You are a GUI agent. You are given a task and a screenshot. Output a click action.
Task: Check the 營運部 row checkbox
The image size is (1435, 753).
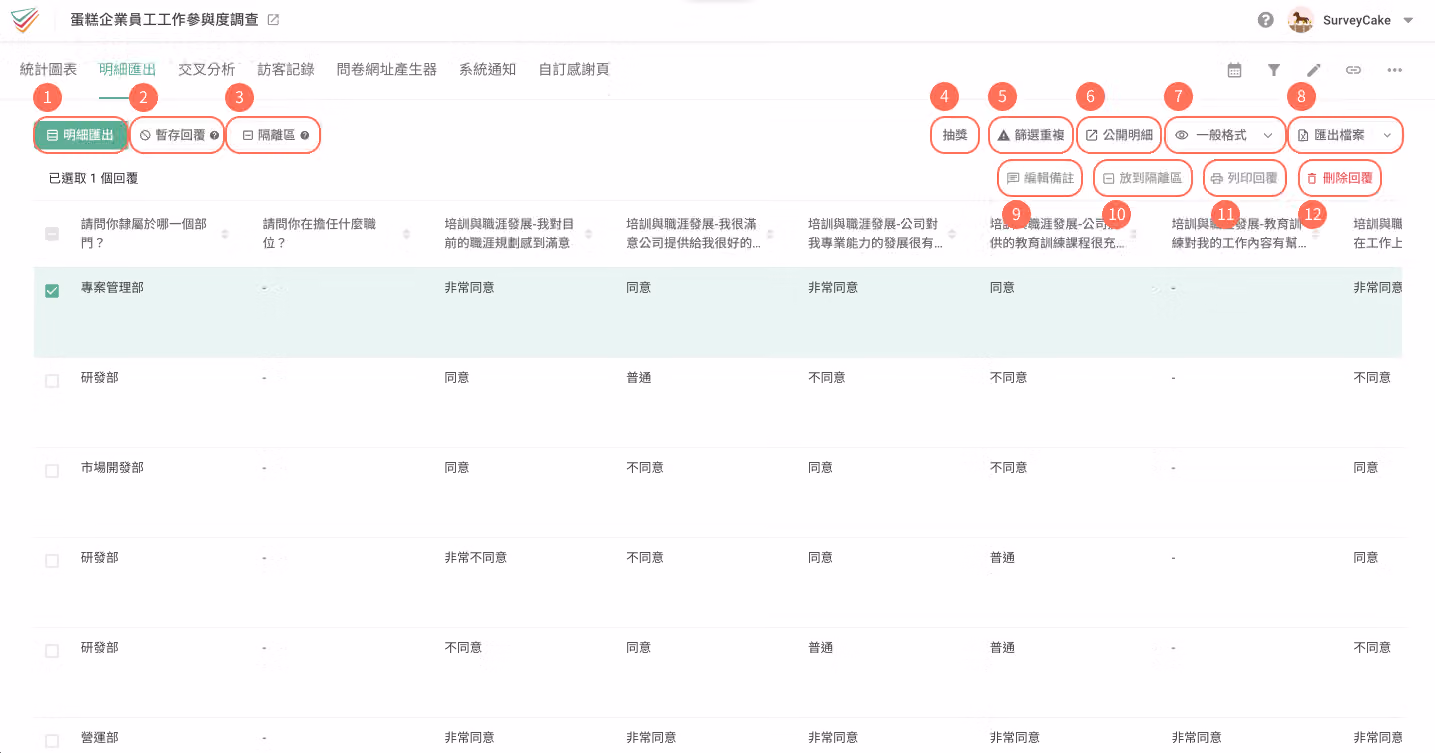[x=52, y=741]
